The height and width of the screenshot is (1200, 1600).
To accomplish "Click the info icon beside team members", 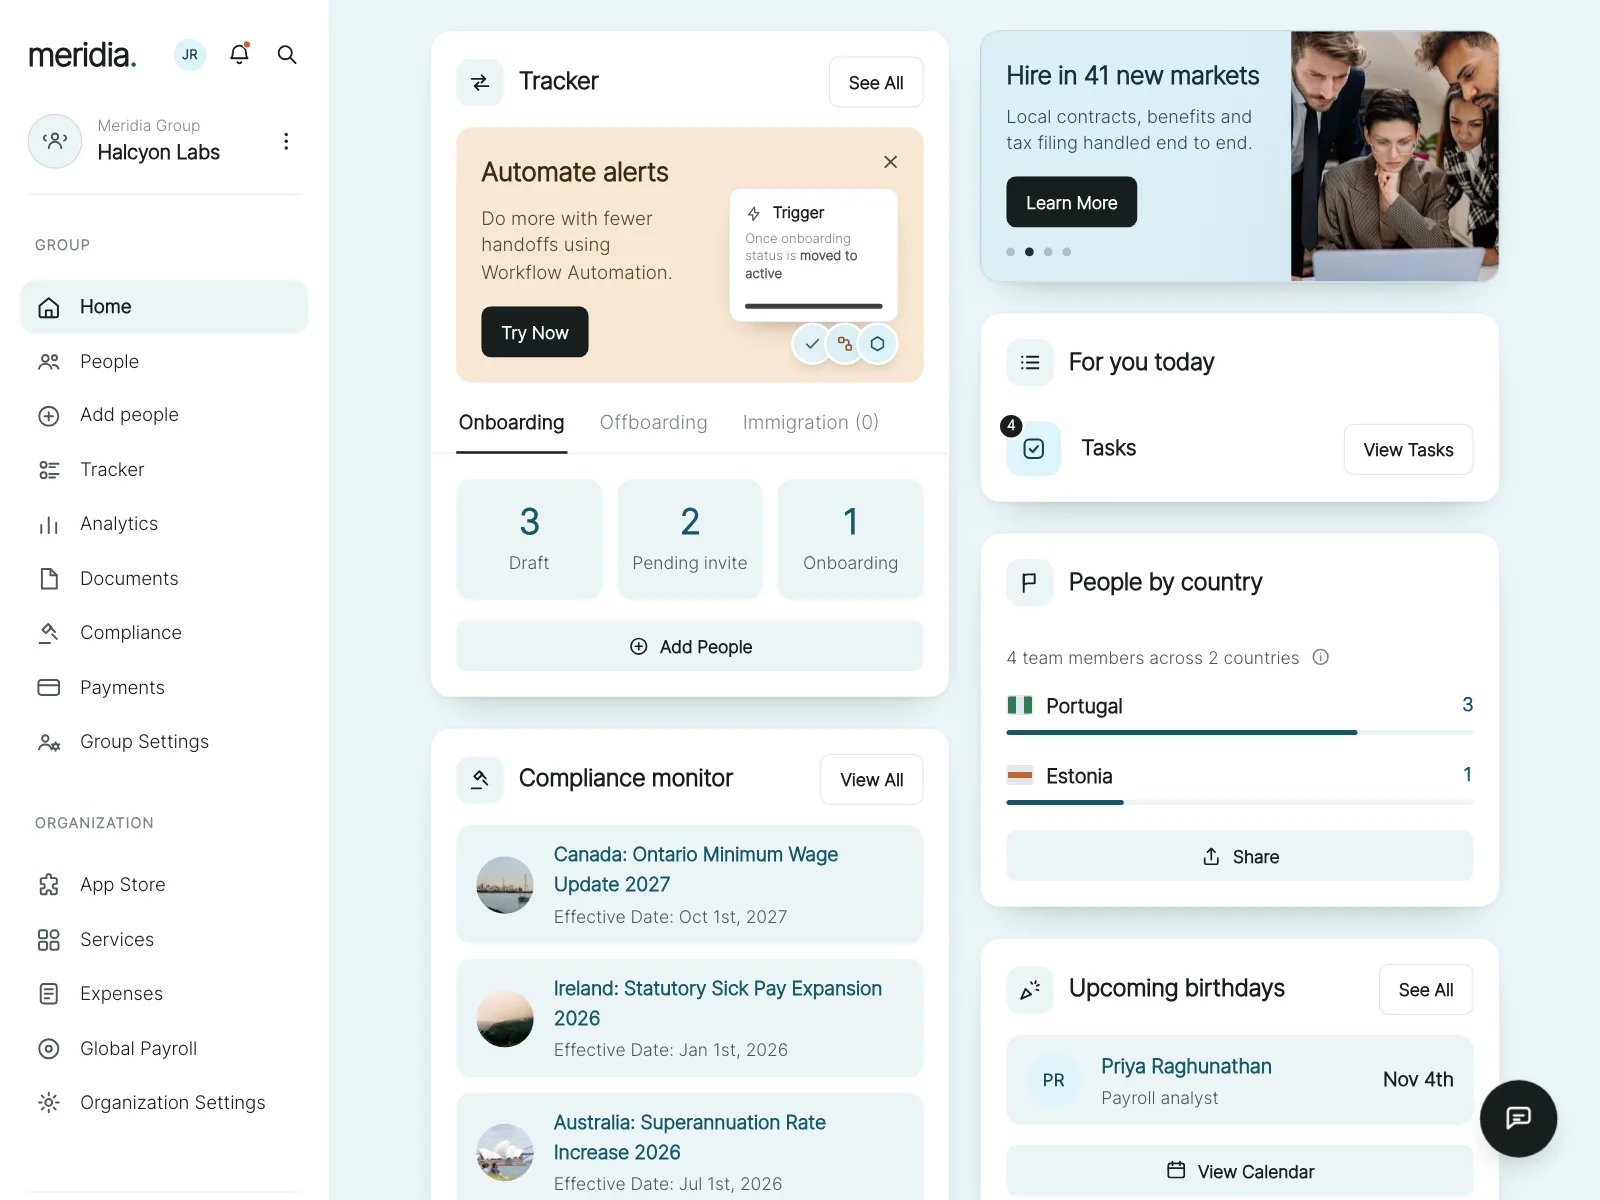I will (x=1320, y=657).
